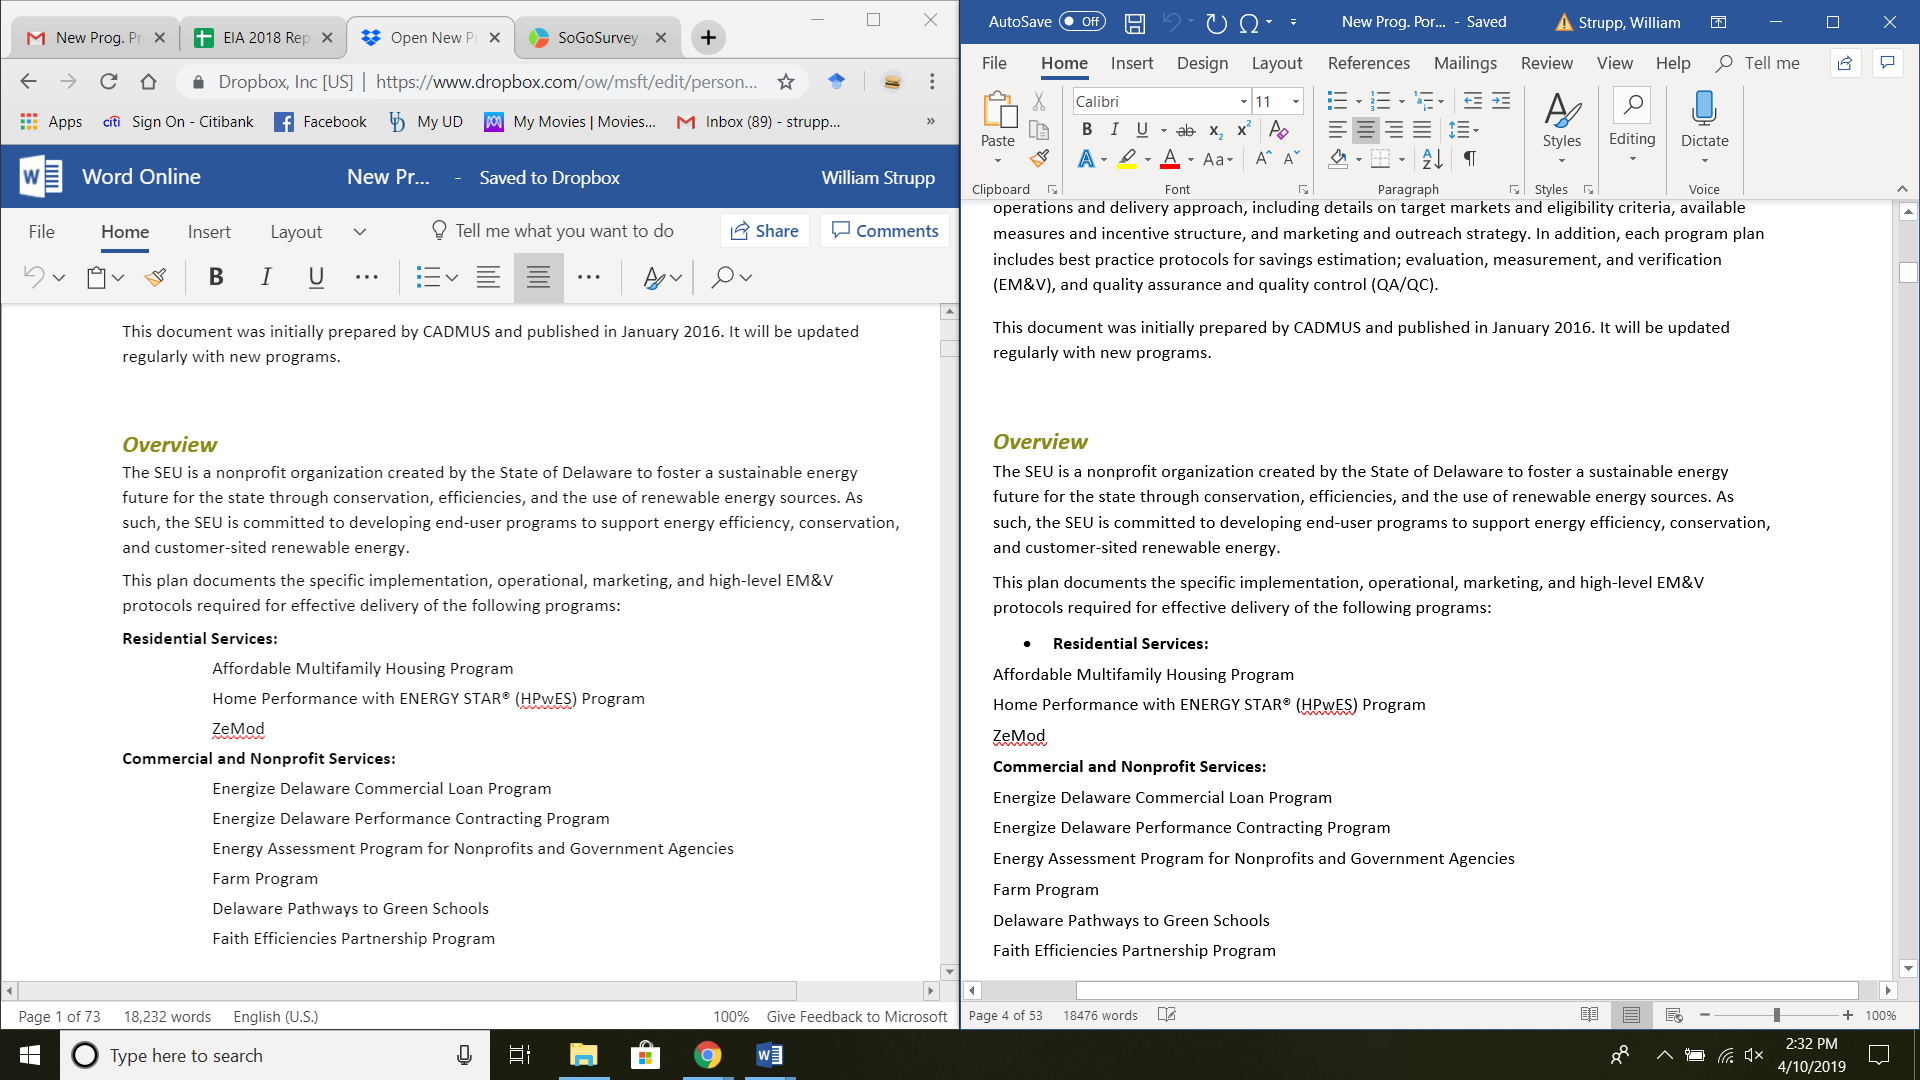
Task: Open the Calibri font name dropdown
Action: pyautogui.click(x=1243, y=102)
